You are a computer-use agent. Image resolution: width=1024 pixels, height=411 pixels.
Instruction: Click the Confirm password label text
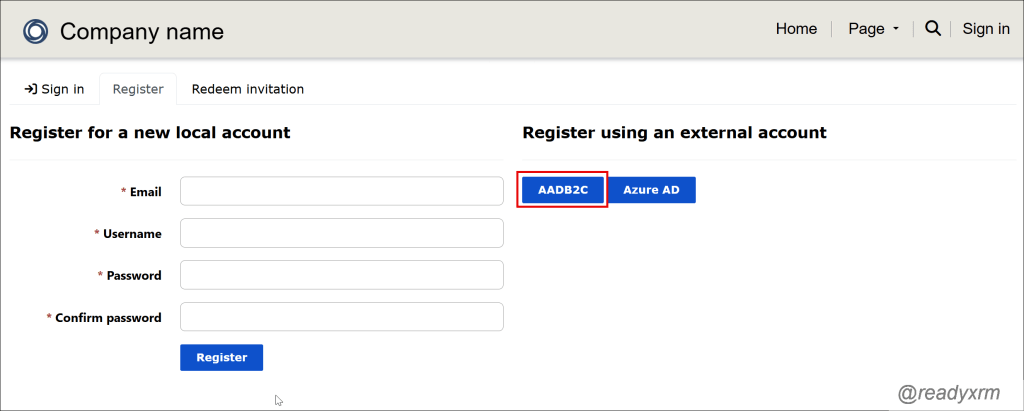[x=108, y=318]
